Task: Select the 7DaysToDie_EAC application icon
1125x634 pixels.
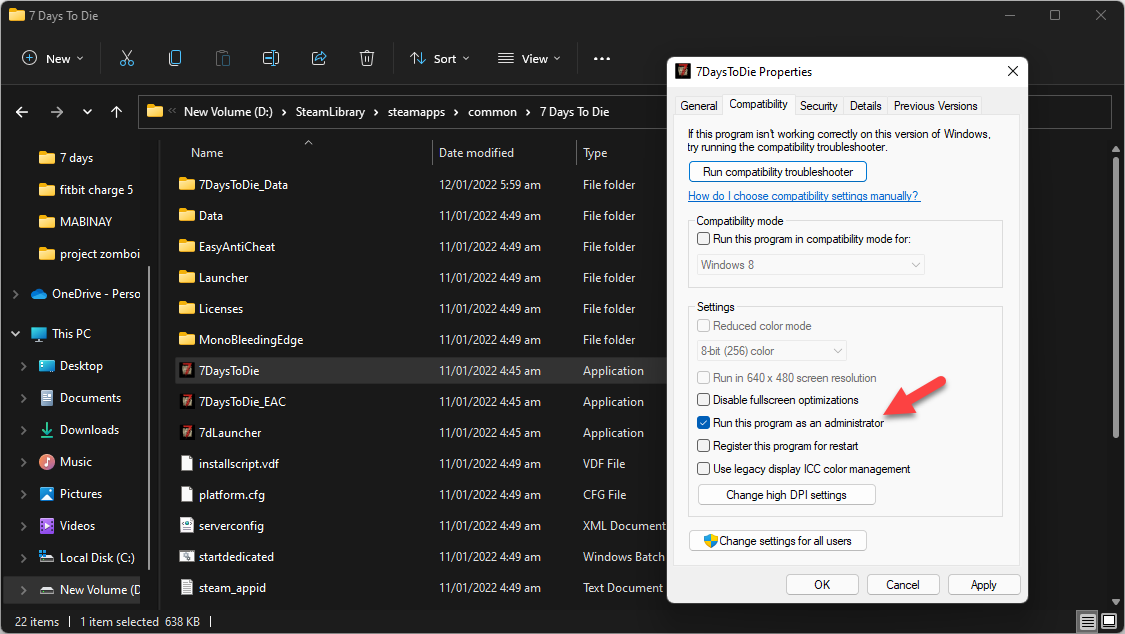Action: click(187, 402)
